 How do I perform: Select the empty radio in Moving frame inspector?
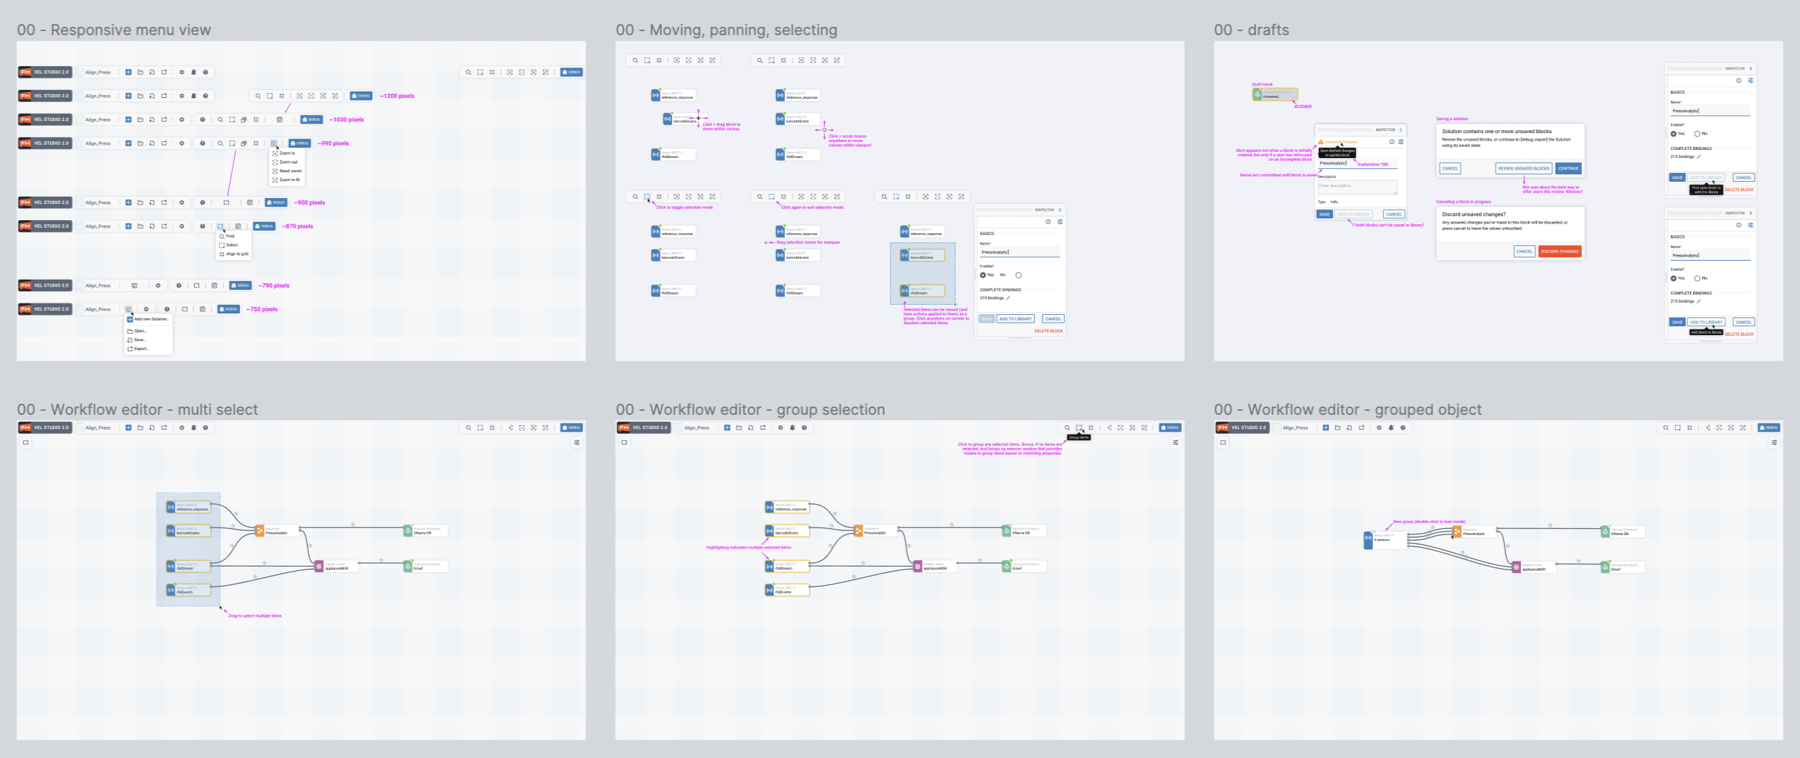tap(1018, 275)
